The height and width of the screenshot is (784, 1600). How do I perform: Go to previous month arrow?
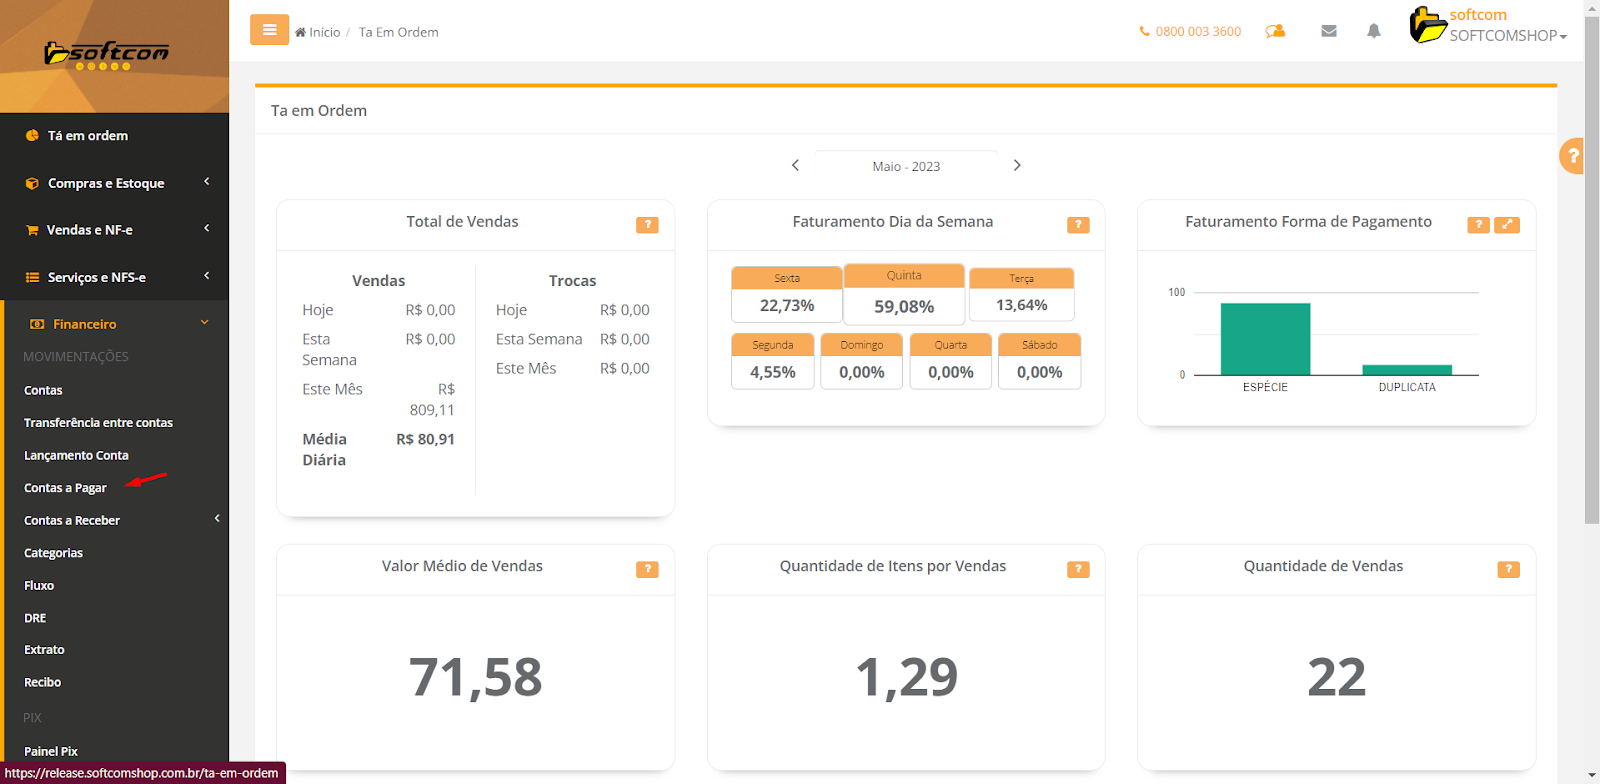coord(796,166)
